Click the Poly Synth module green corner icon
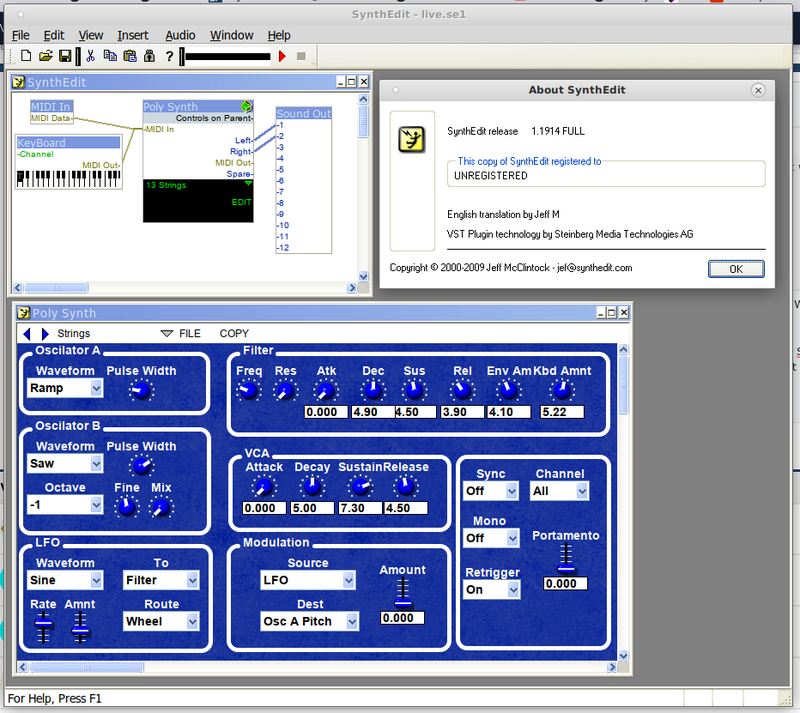 pyautogui.click(x=246, y=106)
